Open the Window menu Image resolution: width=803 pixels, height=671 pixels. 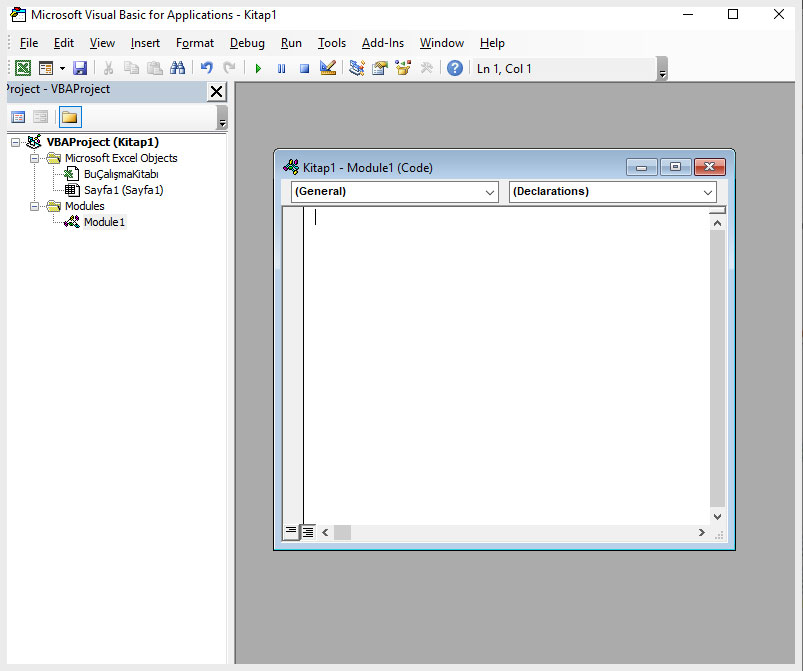pos(441,43)
